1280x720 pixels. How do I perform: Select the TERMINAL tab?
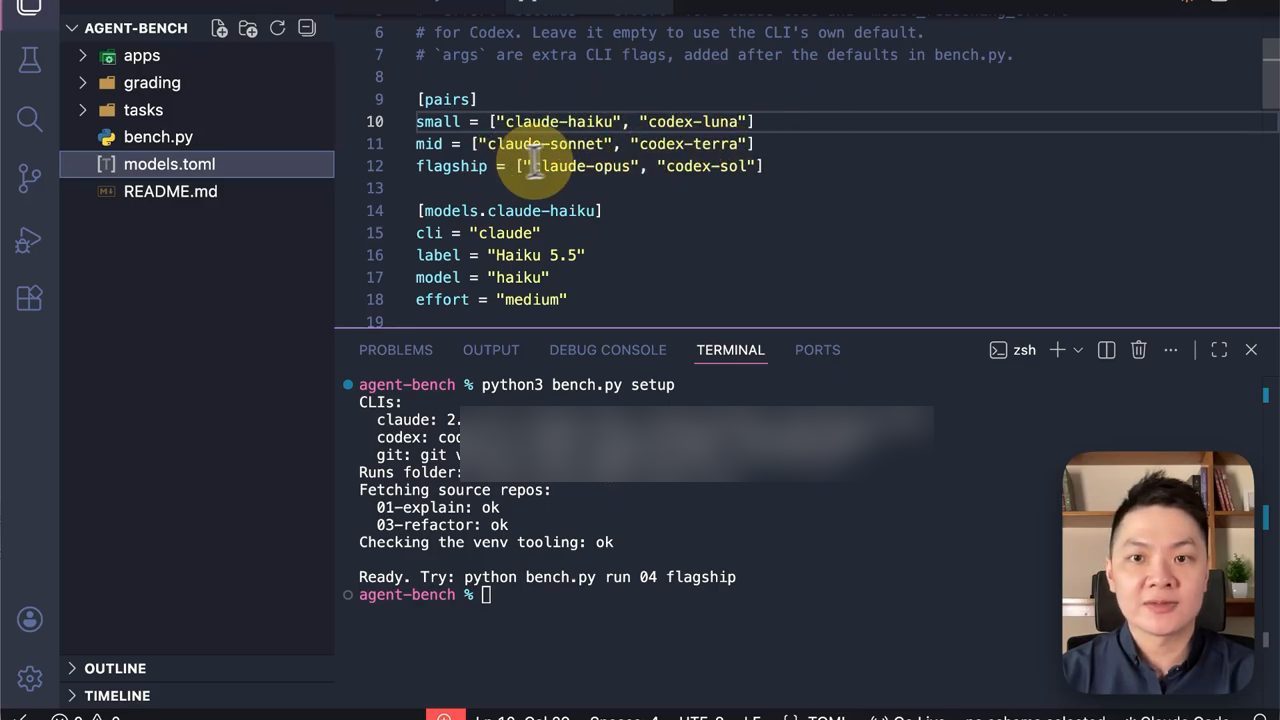[x=730, y=350]
